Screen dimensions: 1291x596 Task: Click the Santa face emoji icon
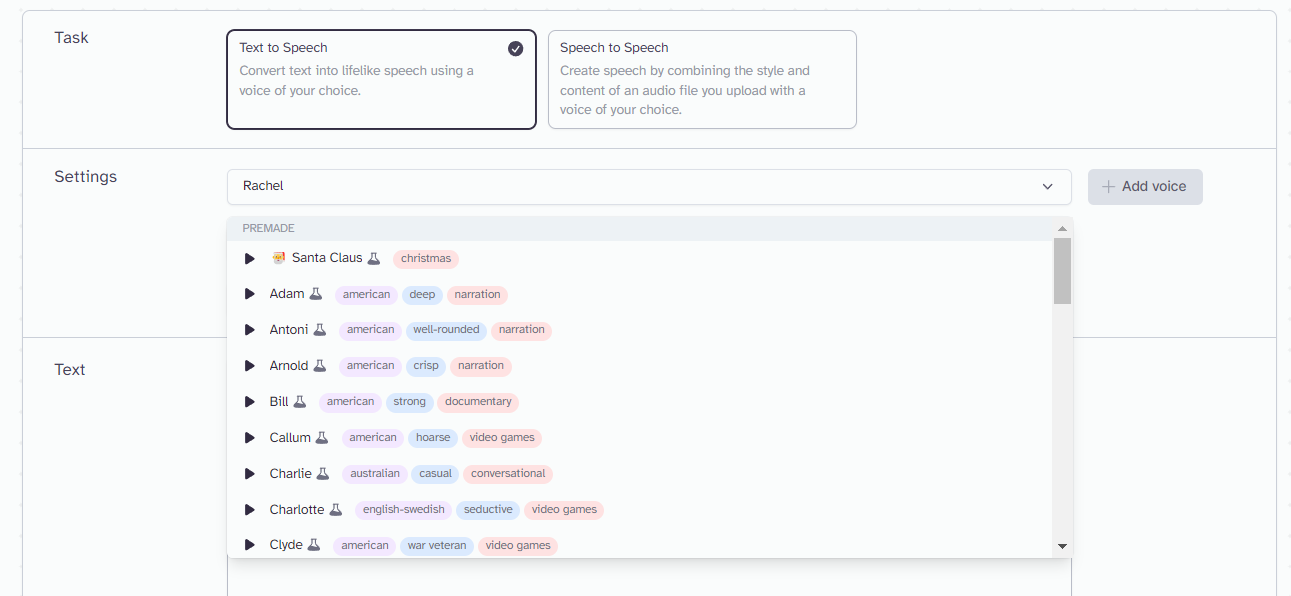coord(279,258)
